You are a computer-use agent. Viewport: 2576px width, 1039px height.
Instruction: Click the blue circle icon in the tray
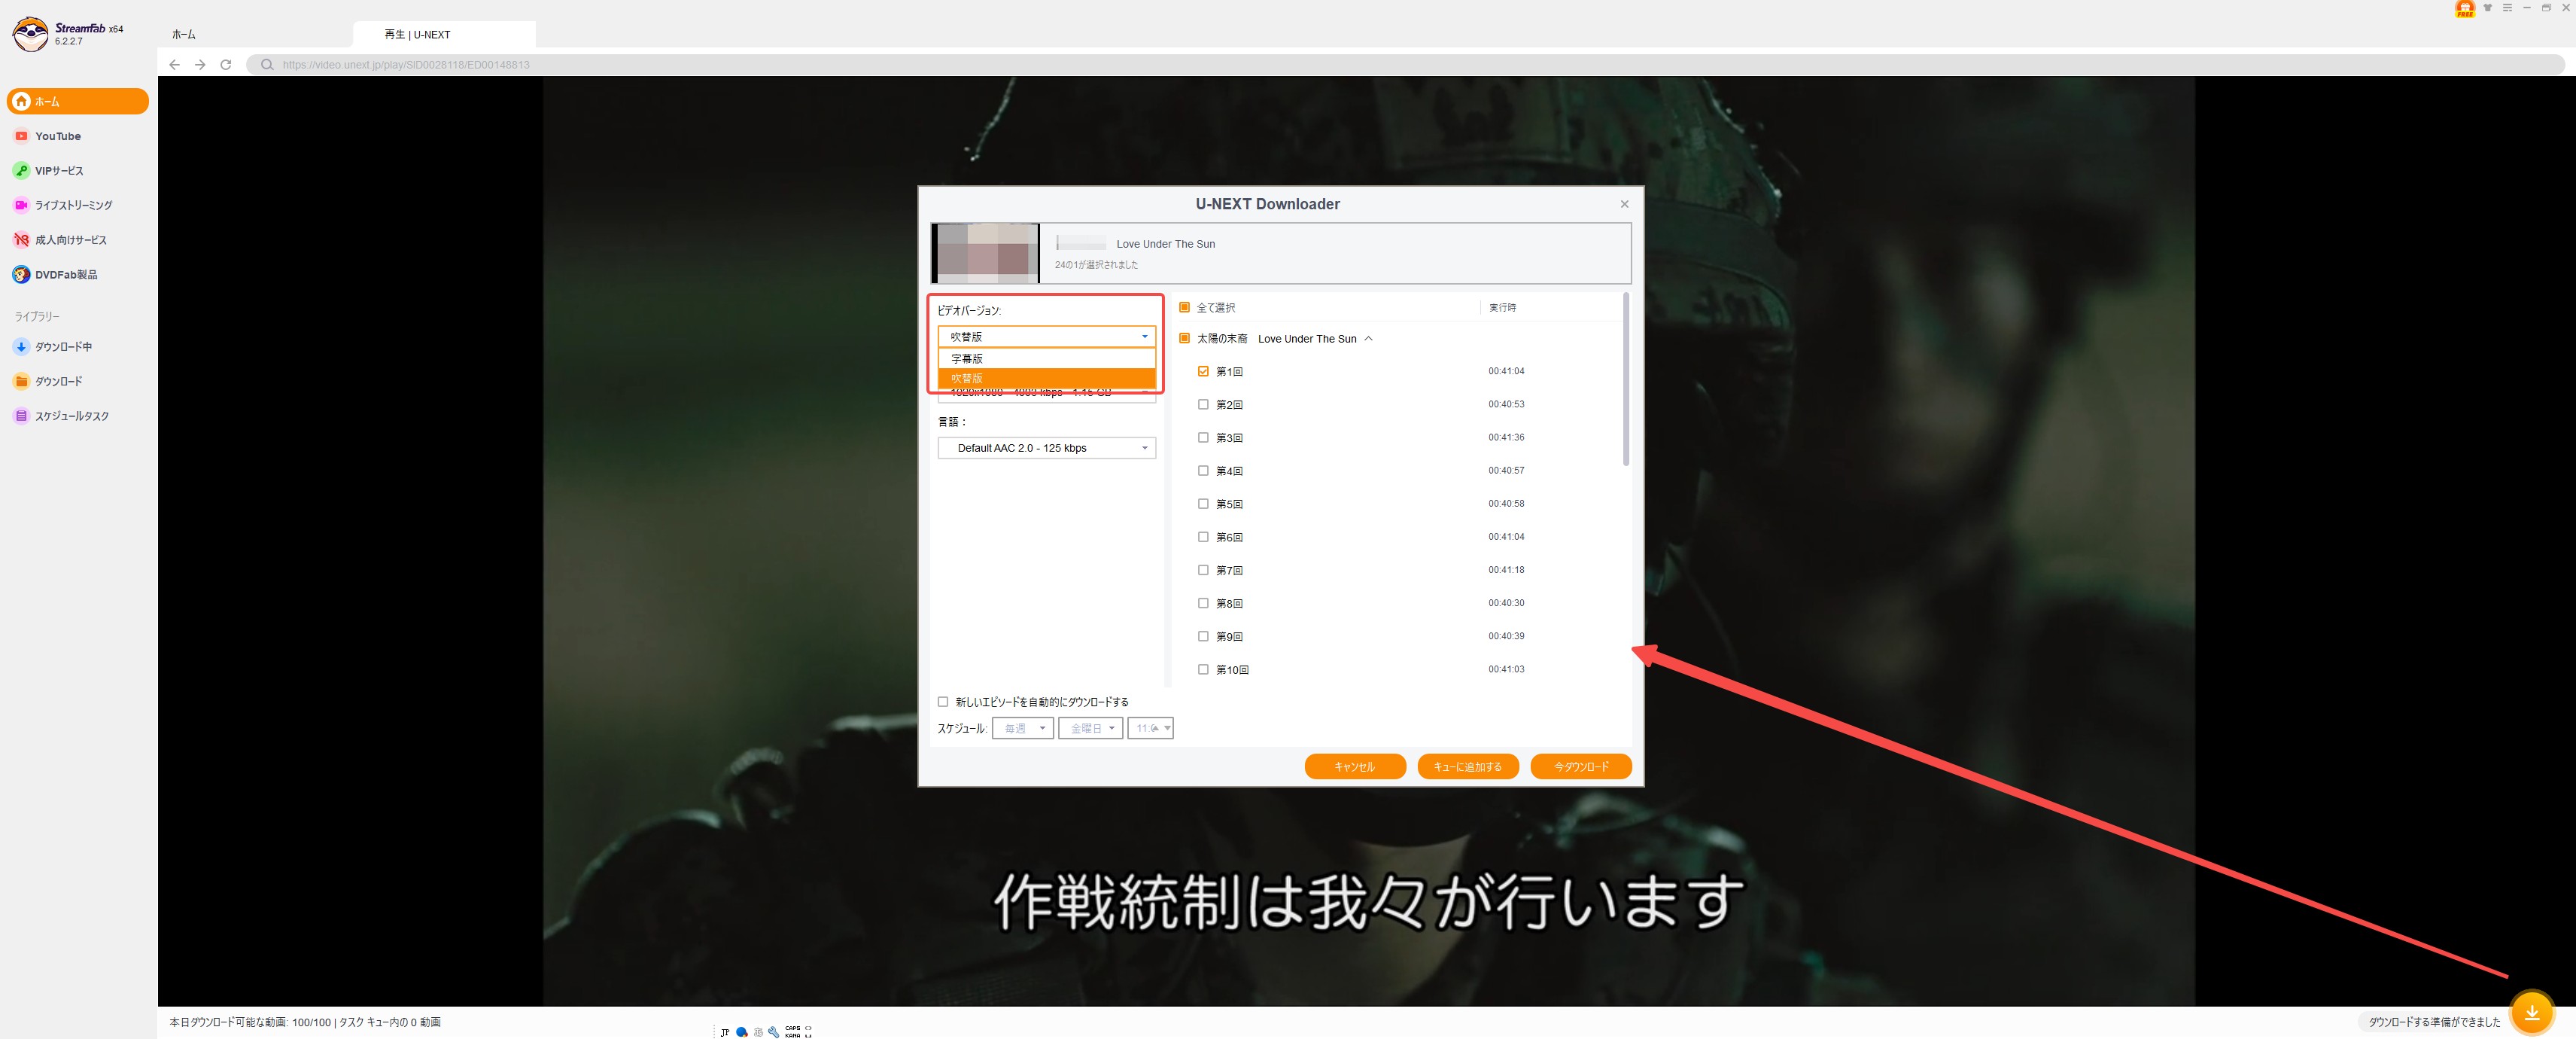(742, 1032)
